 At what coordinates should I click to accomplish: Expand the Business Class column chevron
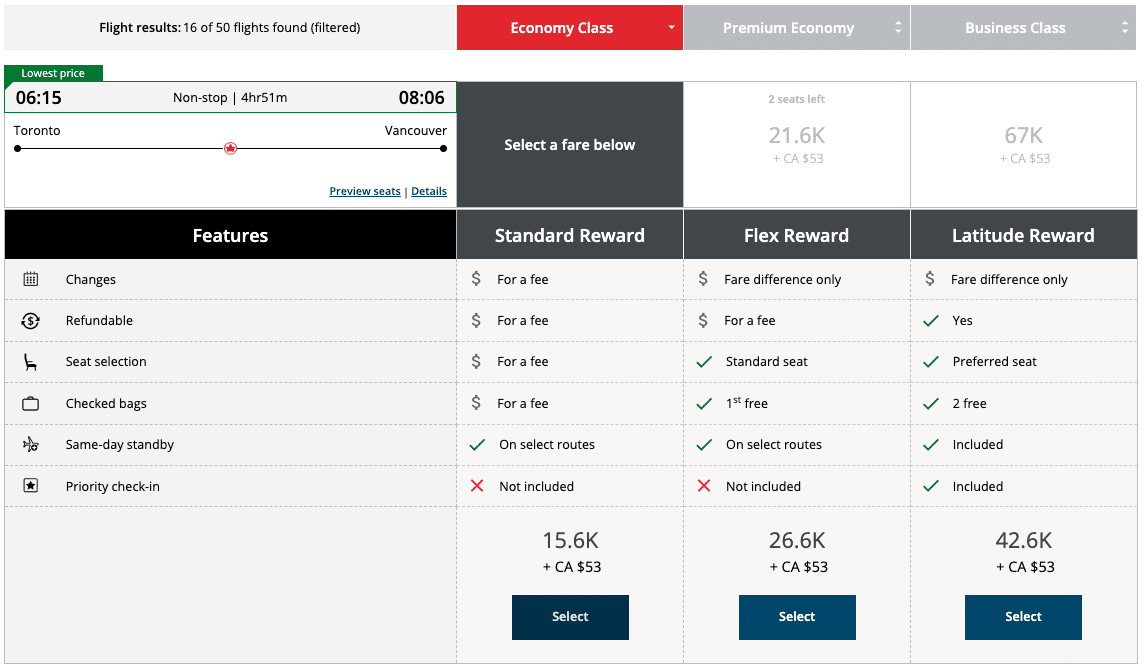[x=1124, y=27]
